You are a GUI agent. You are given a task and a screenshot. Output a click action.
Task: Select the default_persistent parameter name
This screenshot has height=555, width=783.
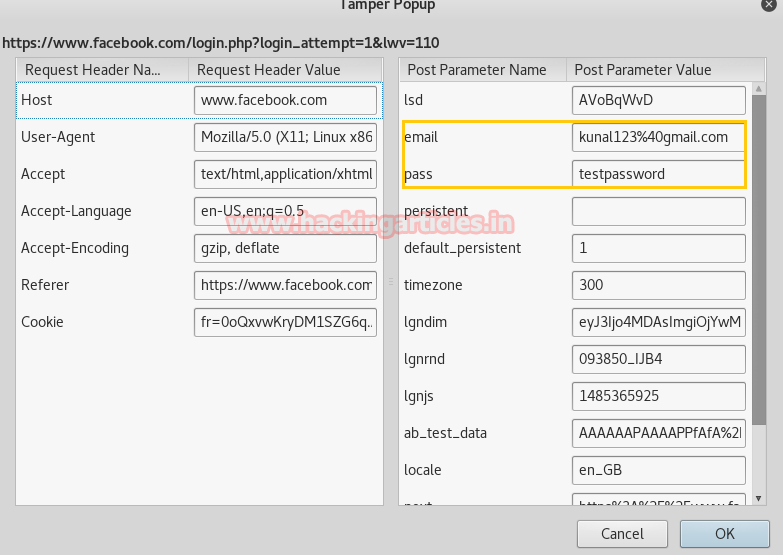462,248
